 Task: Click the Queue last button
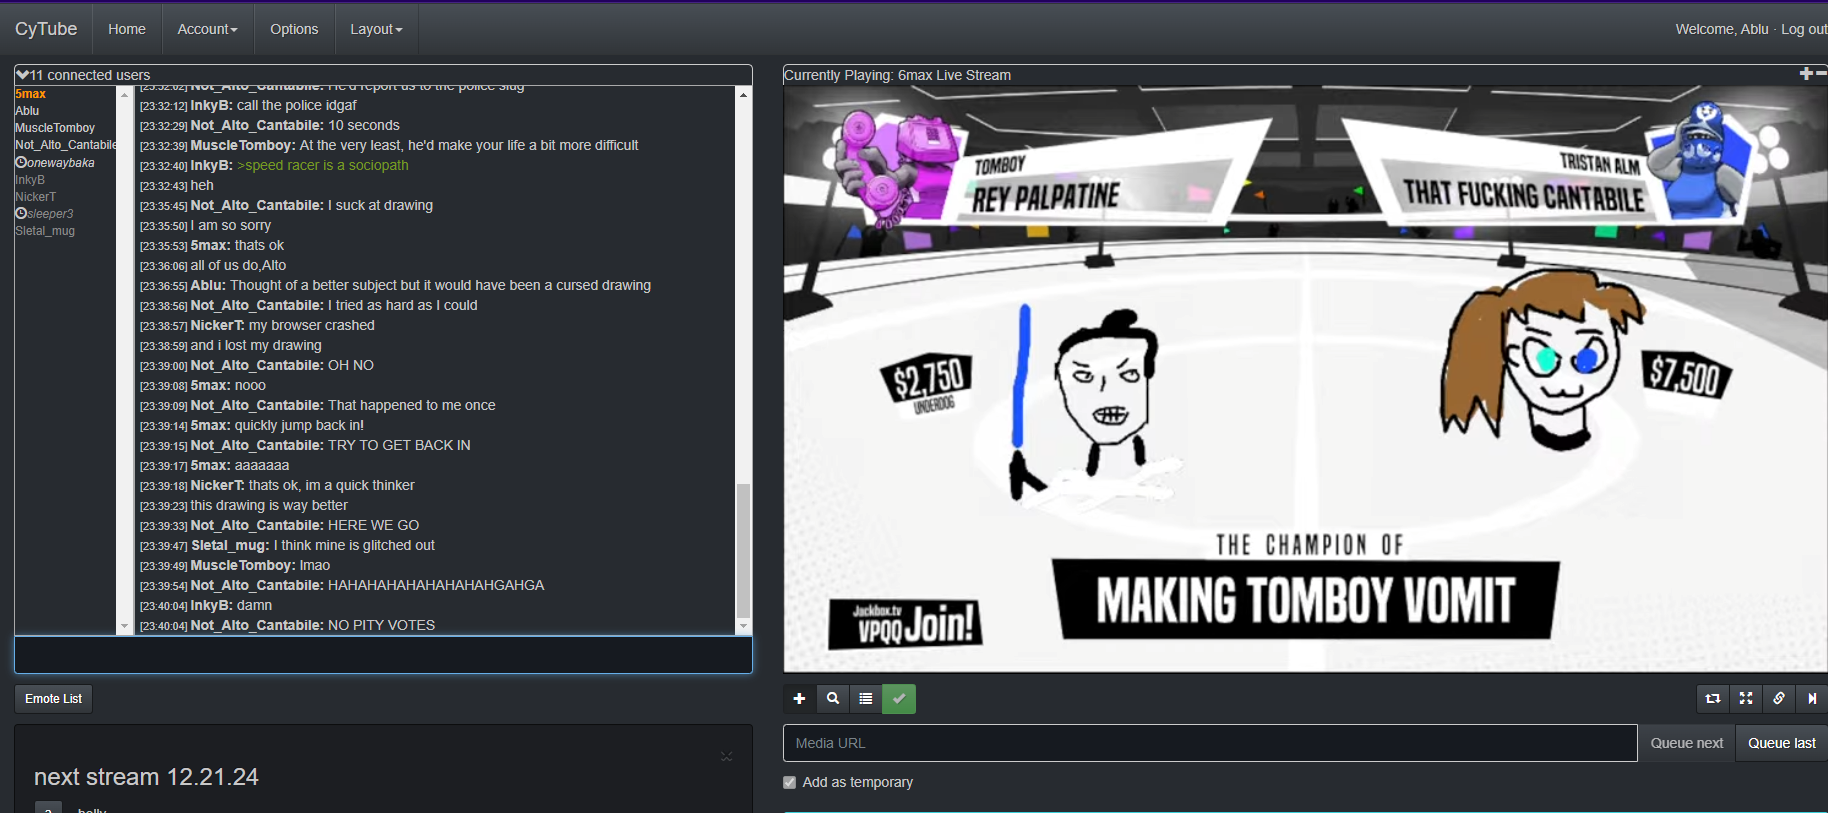(x=1782, y=743)
